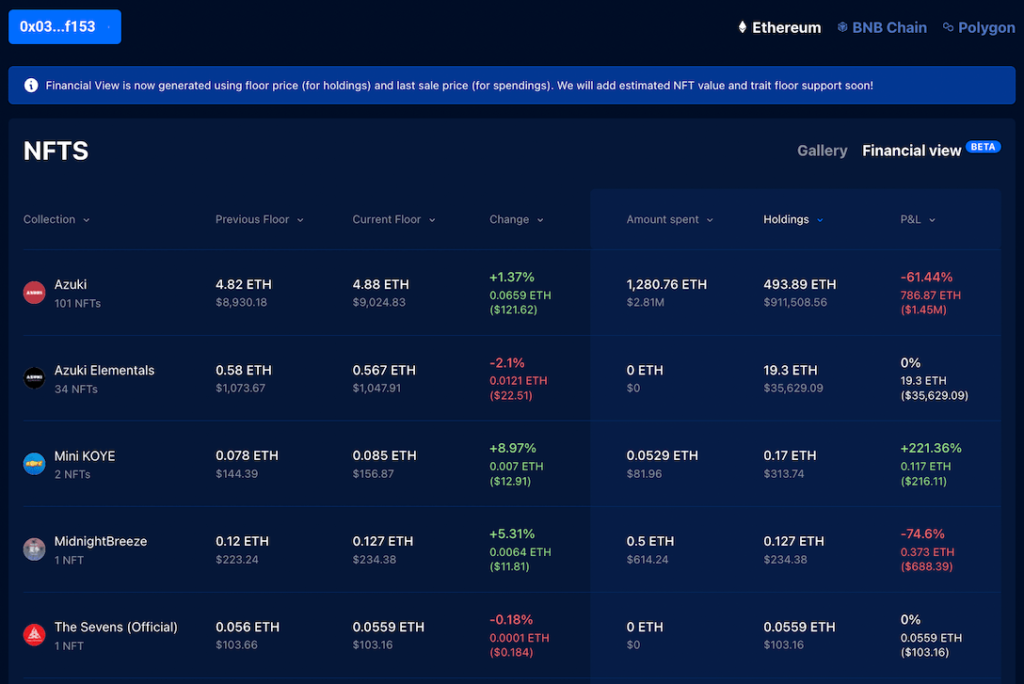This screenshot has width=1024, height=684.
Task: Click MidnightBreeze P&L '-74.6%'
Action: (923, 534)
